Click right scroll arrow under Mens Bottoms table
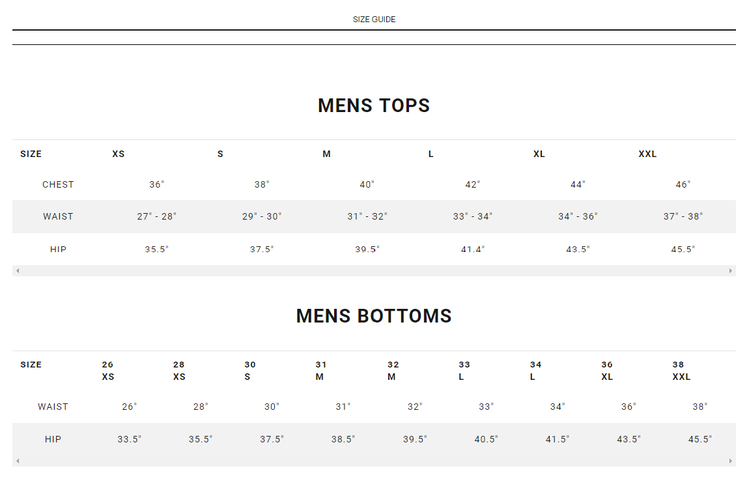This screenshot has width=749, height=503. (732, 461)
